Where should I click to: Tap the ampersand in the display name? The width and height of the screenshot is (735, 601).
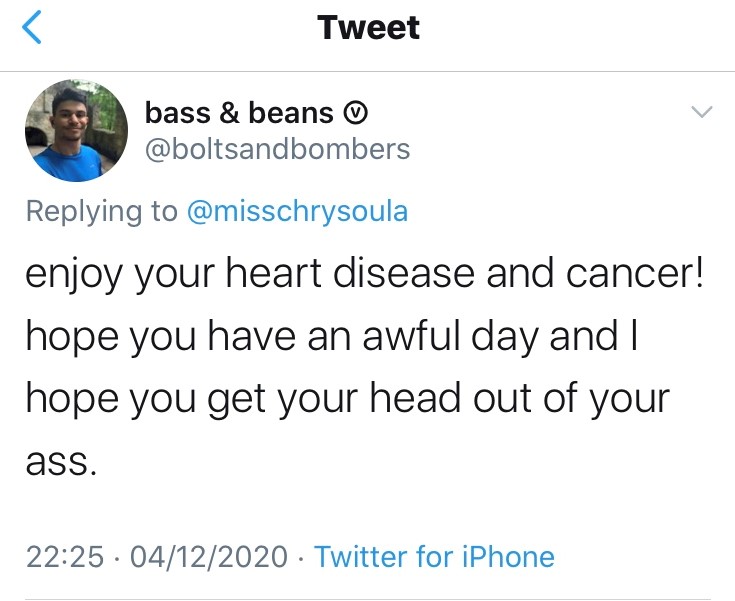coord(226,113)
